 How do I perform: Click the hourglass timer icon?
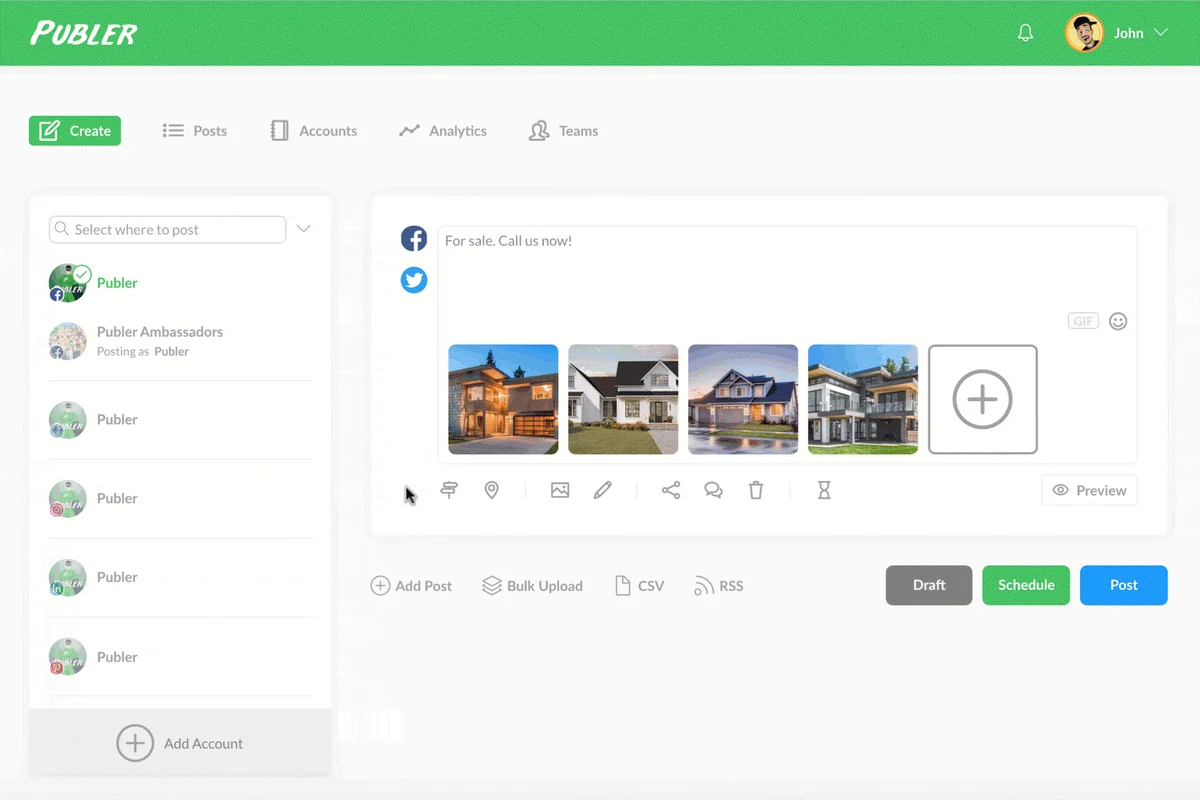click(x=824, y=490)
